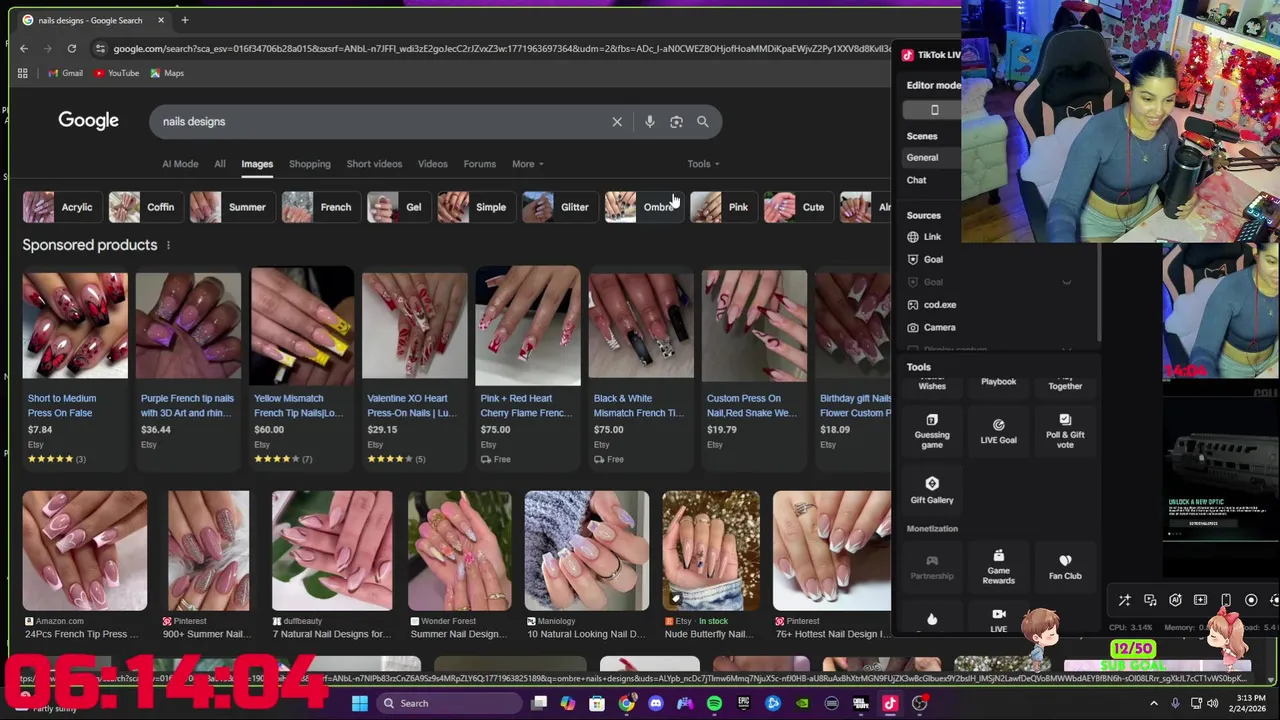Switch to the Short videos tab

click(x=374, y=164)
